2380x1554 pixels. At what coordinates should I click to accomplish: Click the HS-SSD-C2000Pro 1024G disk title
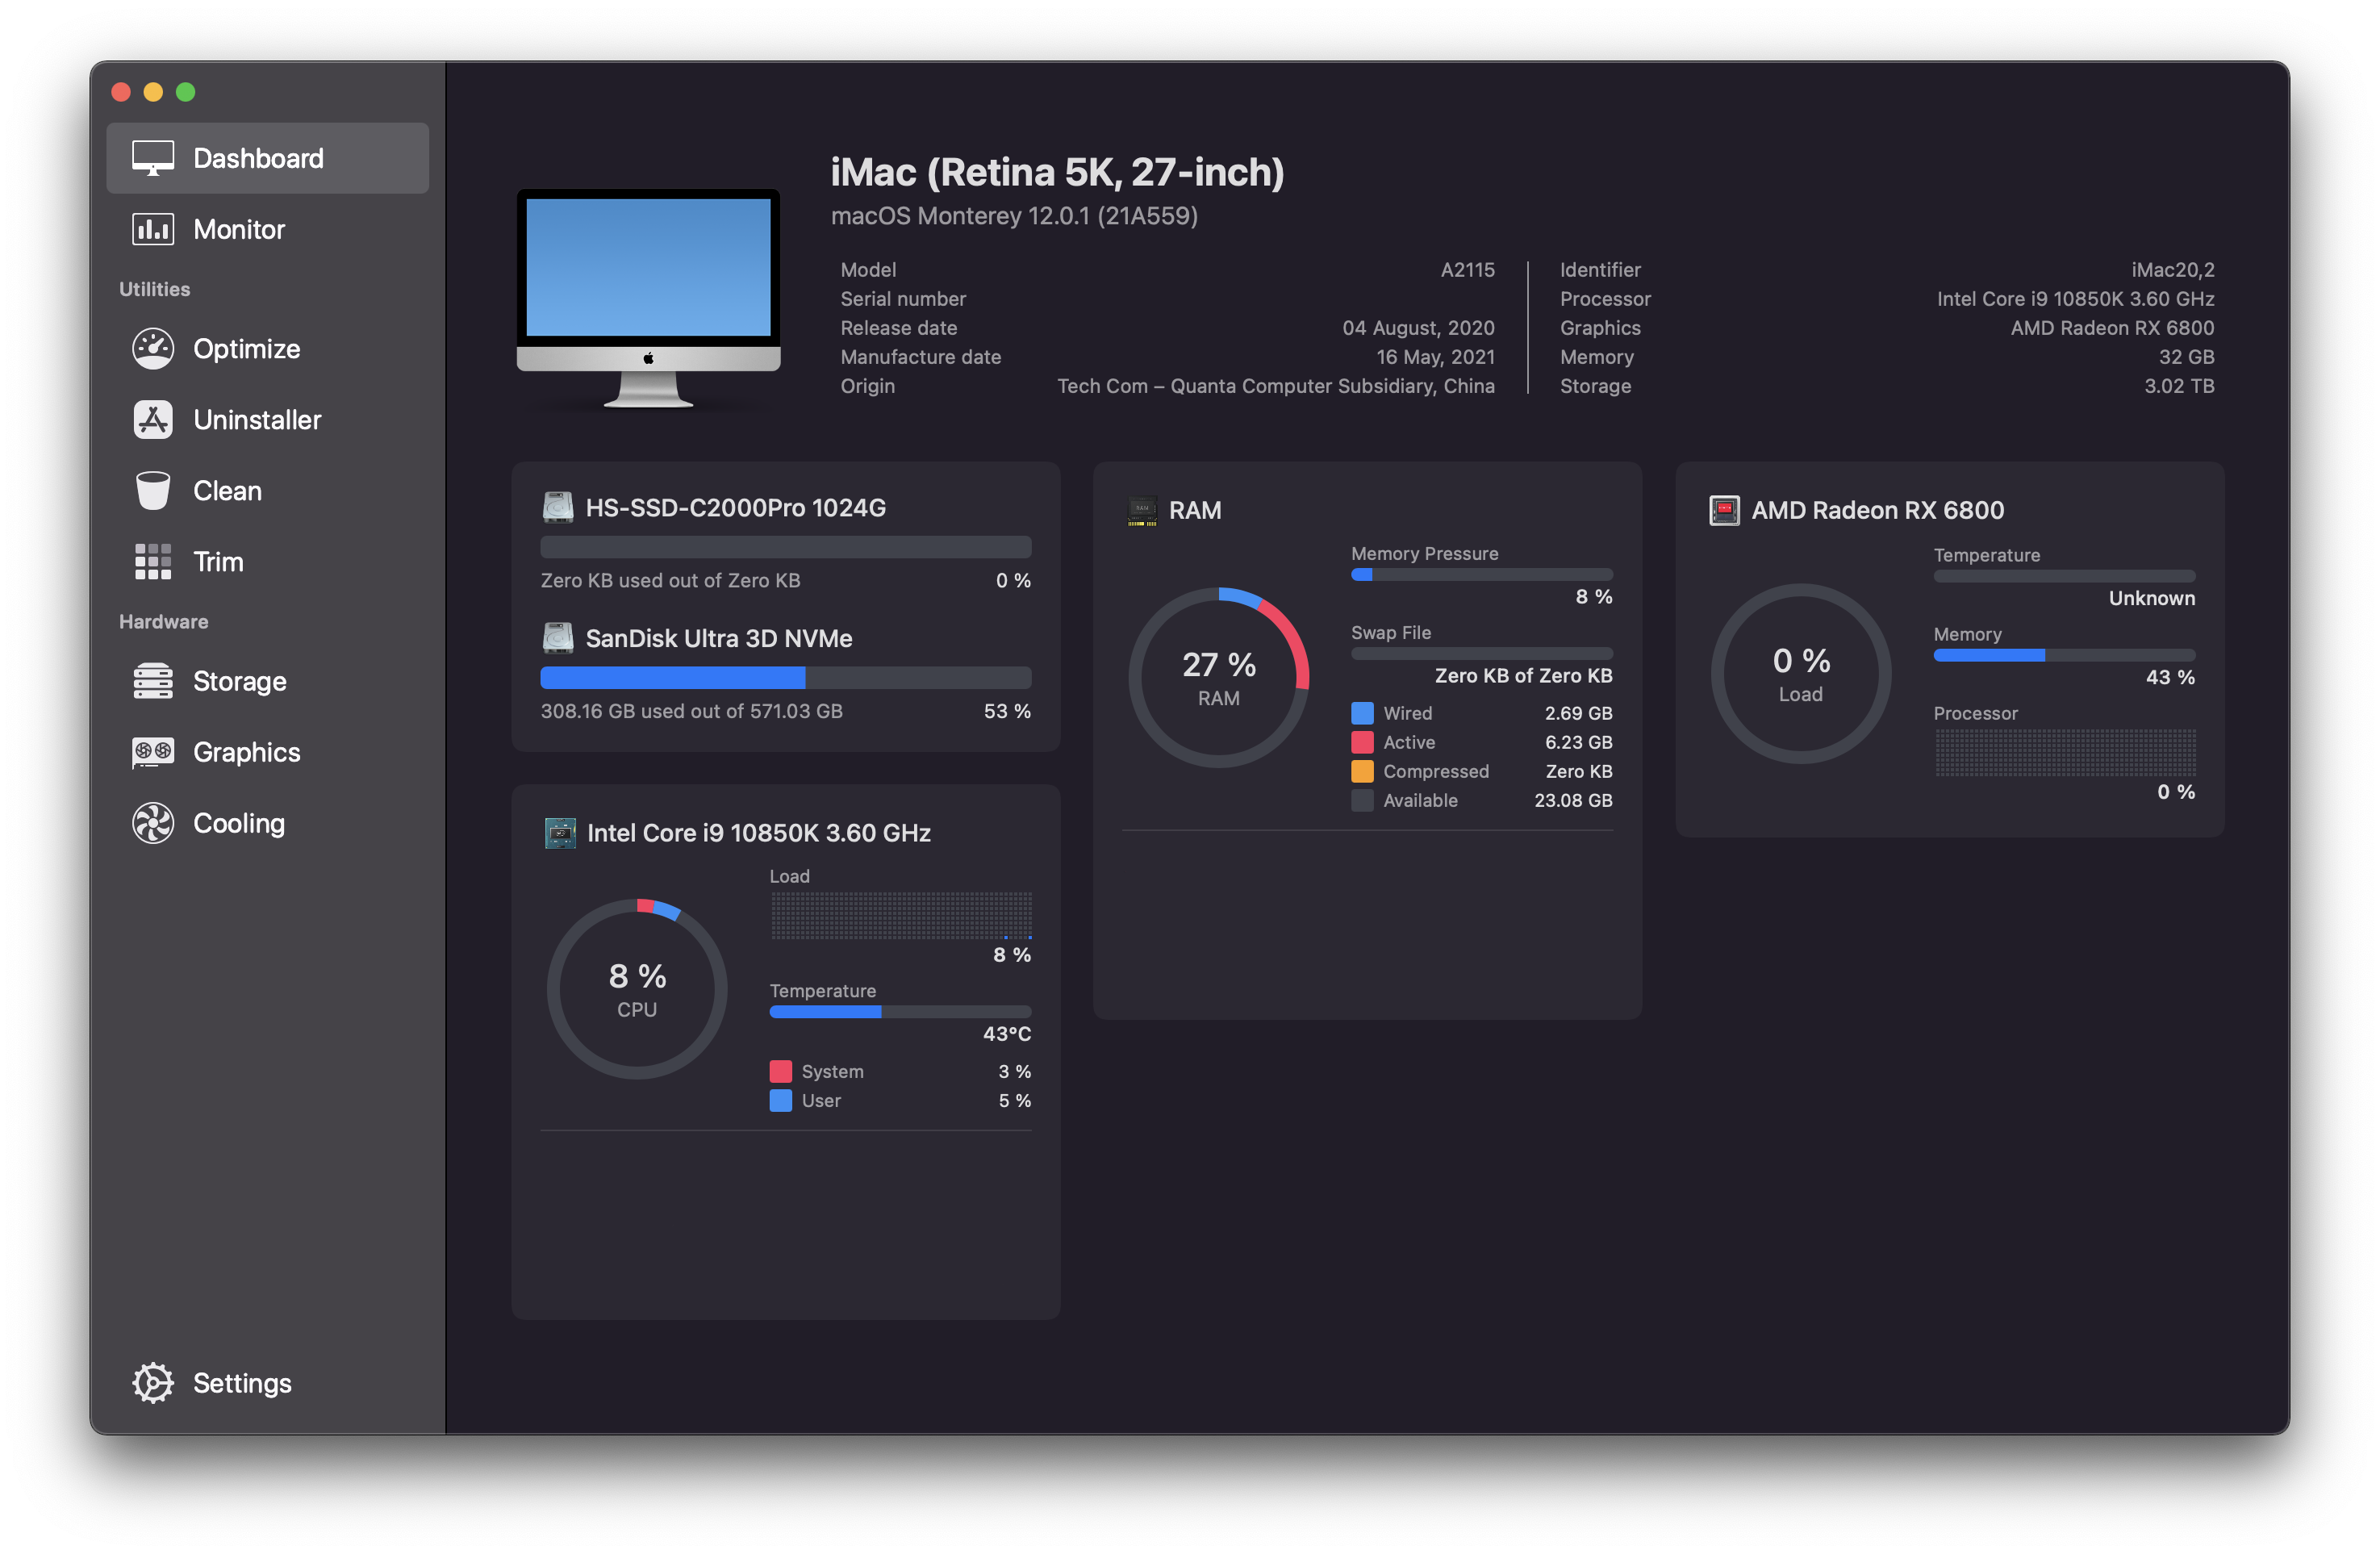coord(735,508)
